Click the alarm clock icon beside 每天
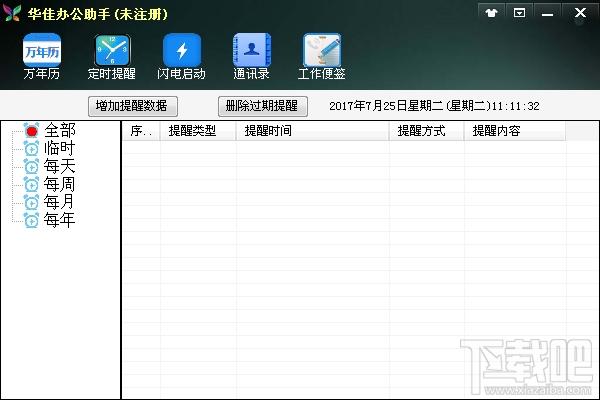The image size is (600, 400). [x=31, y=166]
